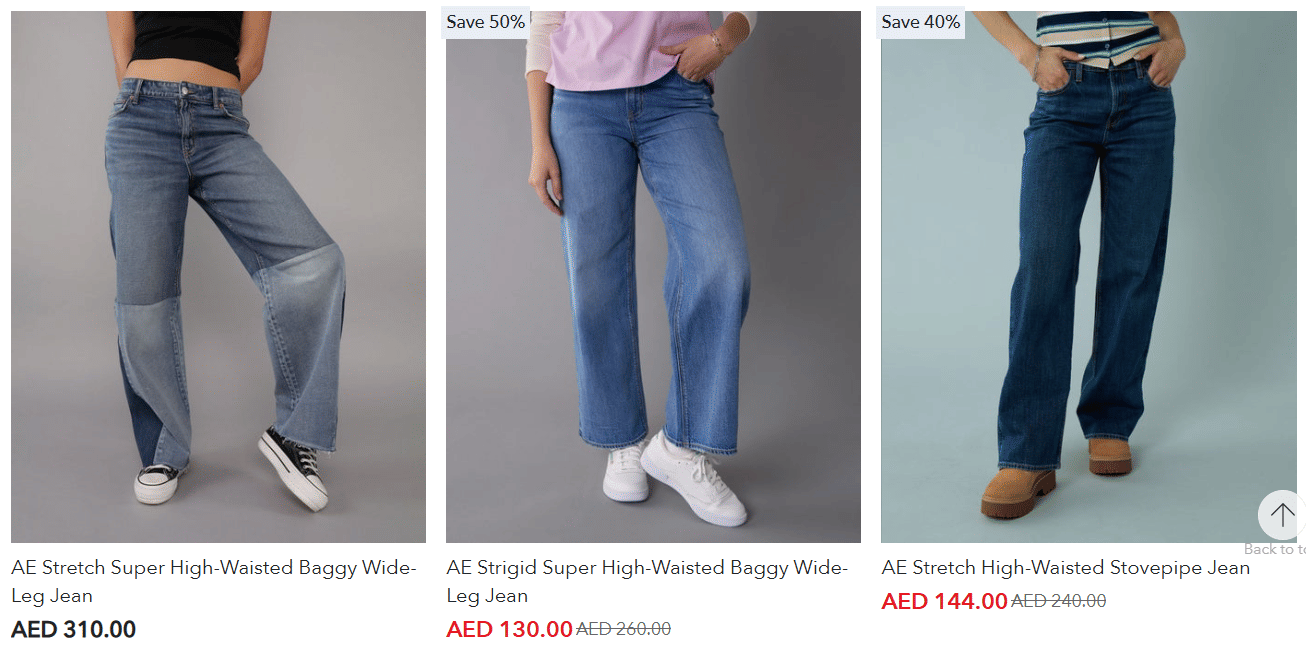Open AE Stretch Super High-Waisted Baggy Wide-Leg Jean title

(x=214, y=582)
